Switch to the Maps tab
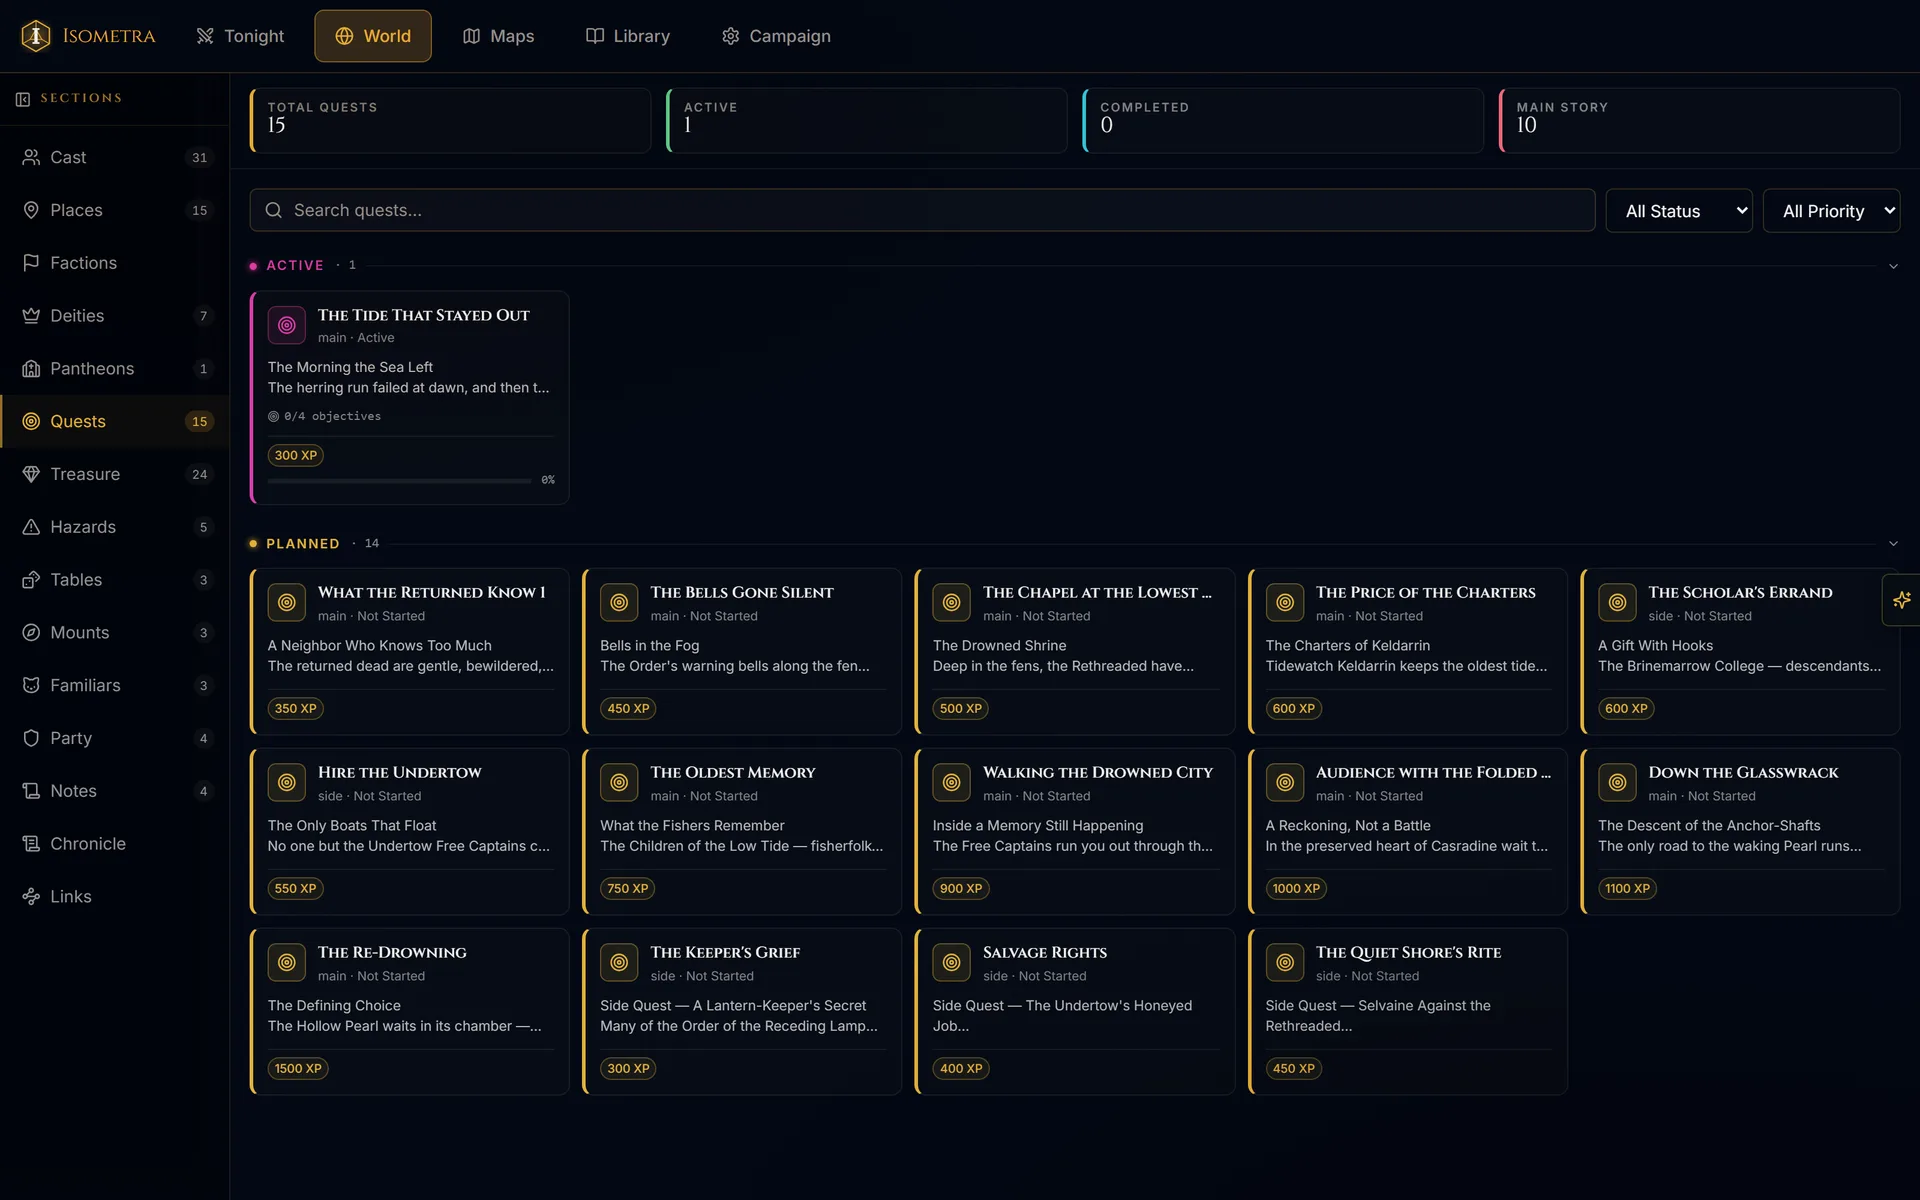Screen dimensions: 1920x1200 498,36
